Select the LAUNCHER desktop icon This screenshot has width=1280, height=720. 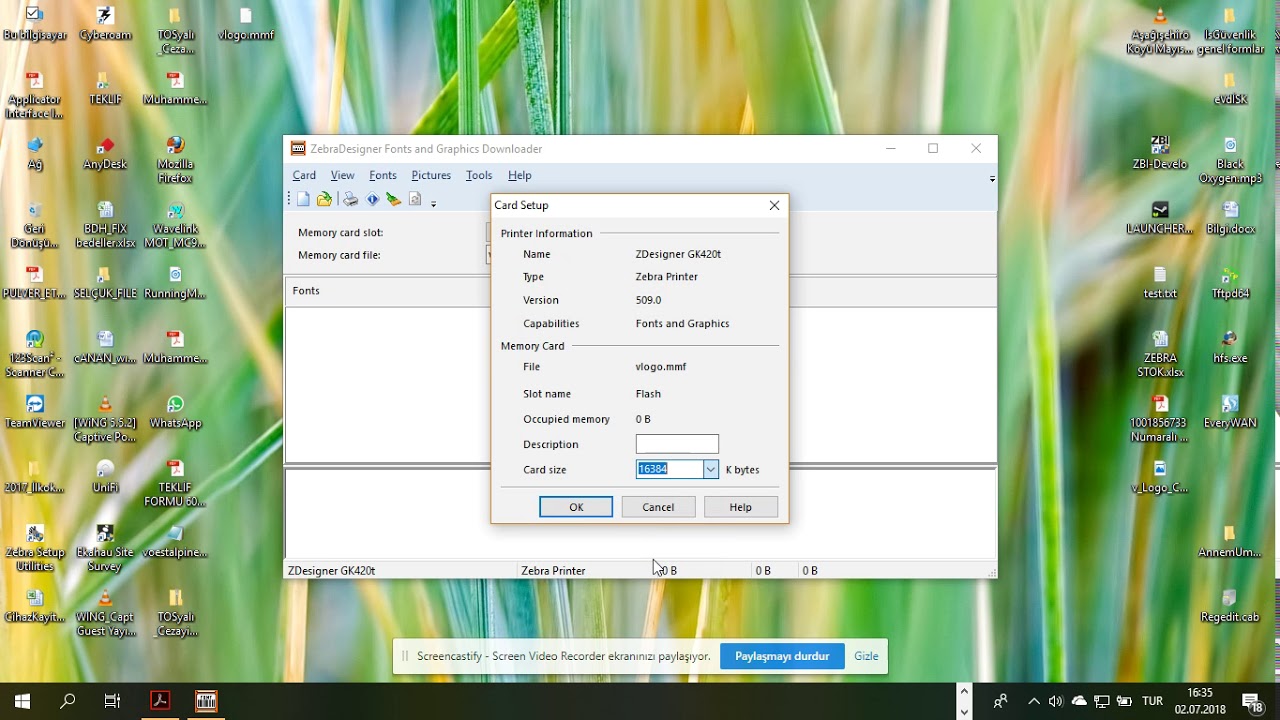tap(1160, 218)
